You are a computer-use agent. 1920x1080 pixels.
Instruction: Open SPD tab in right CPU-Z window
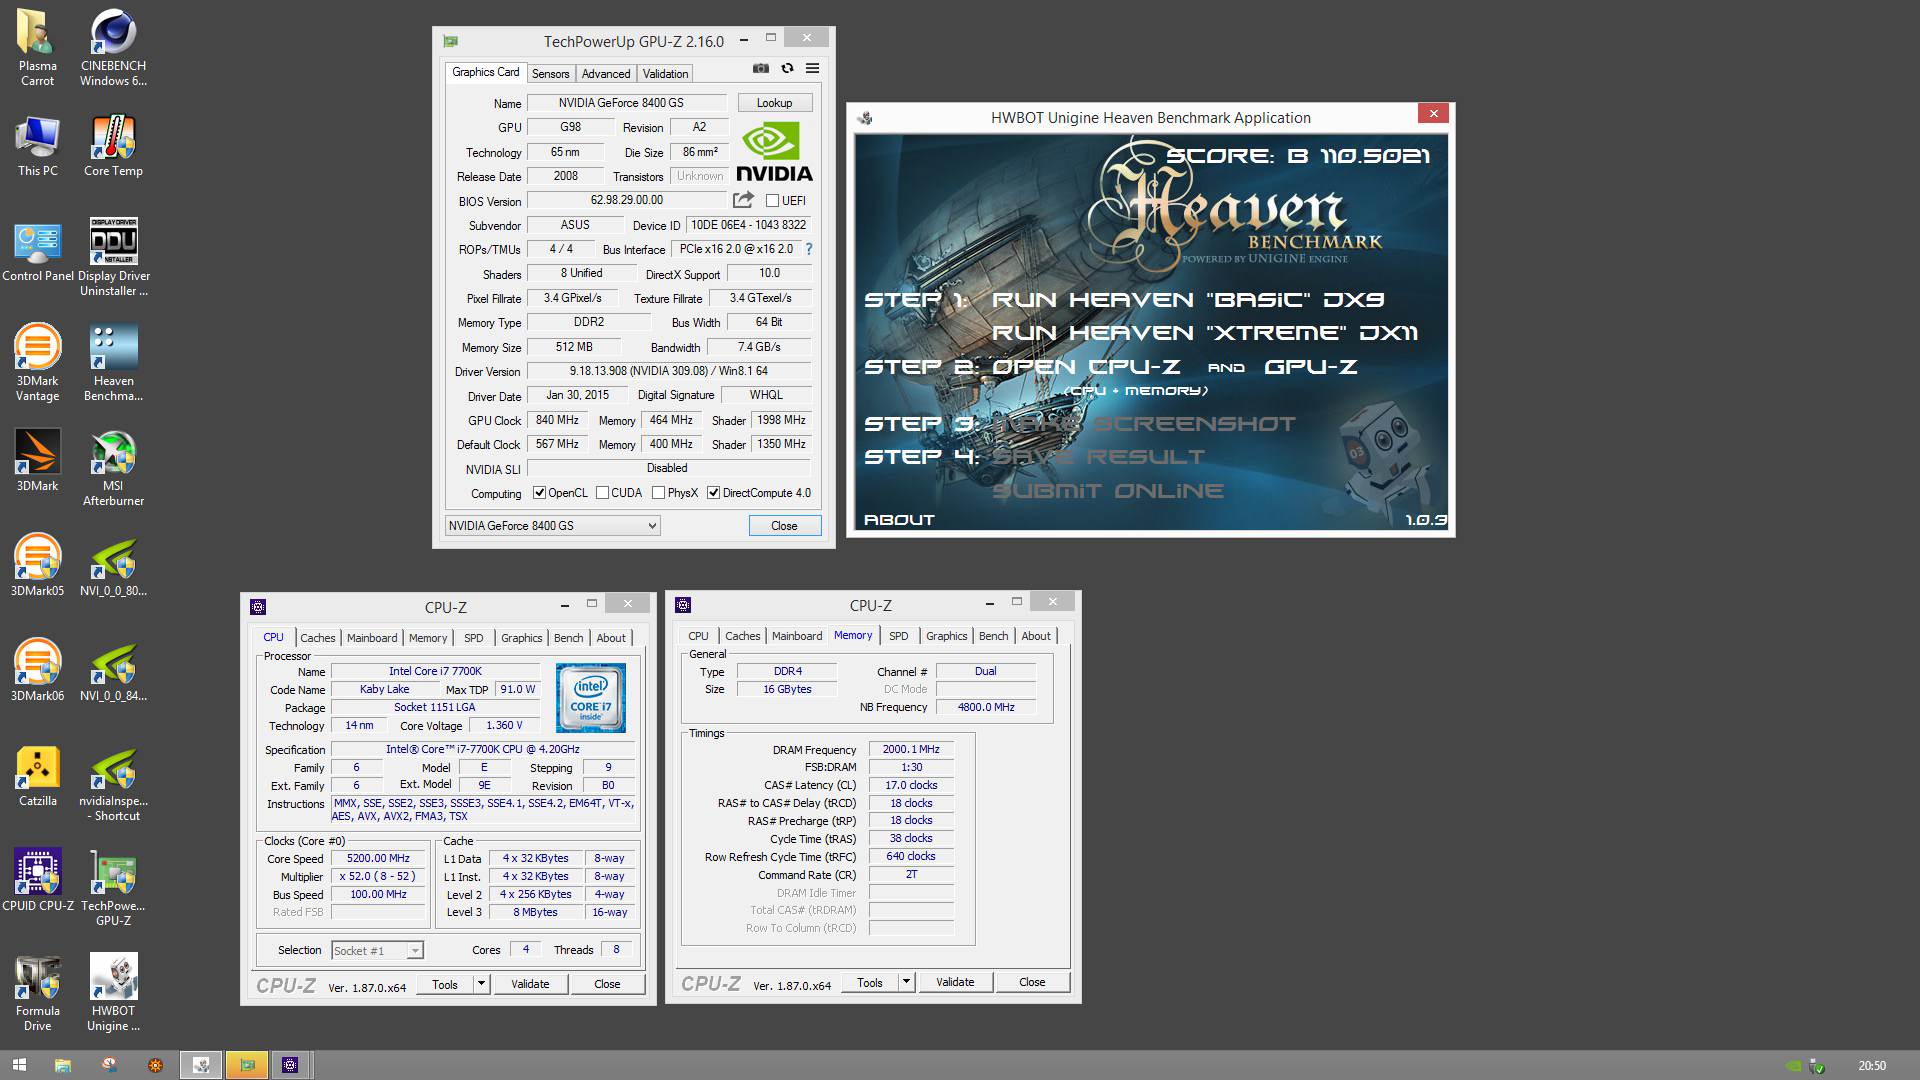click(899, 636)
